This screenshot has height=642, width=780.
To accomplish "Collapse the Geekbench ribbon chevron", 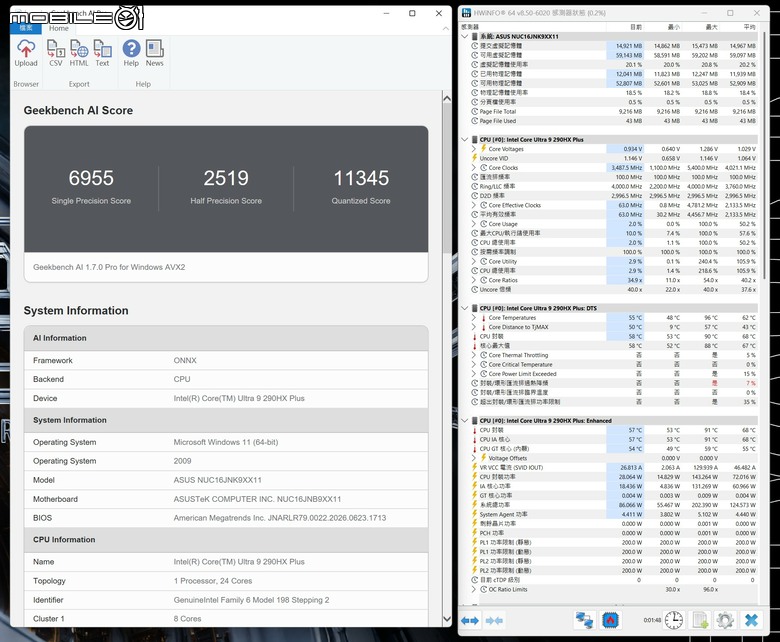I will [x=445, y=28].
